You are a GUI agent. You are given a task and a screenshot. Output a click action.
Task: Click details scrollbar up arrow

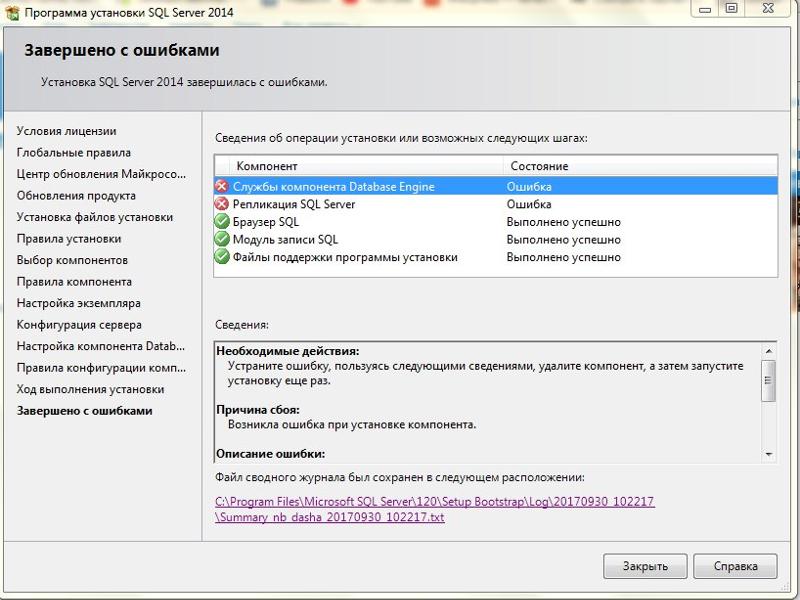click(769, 351)
